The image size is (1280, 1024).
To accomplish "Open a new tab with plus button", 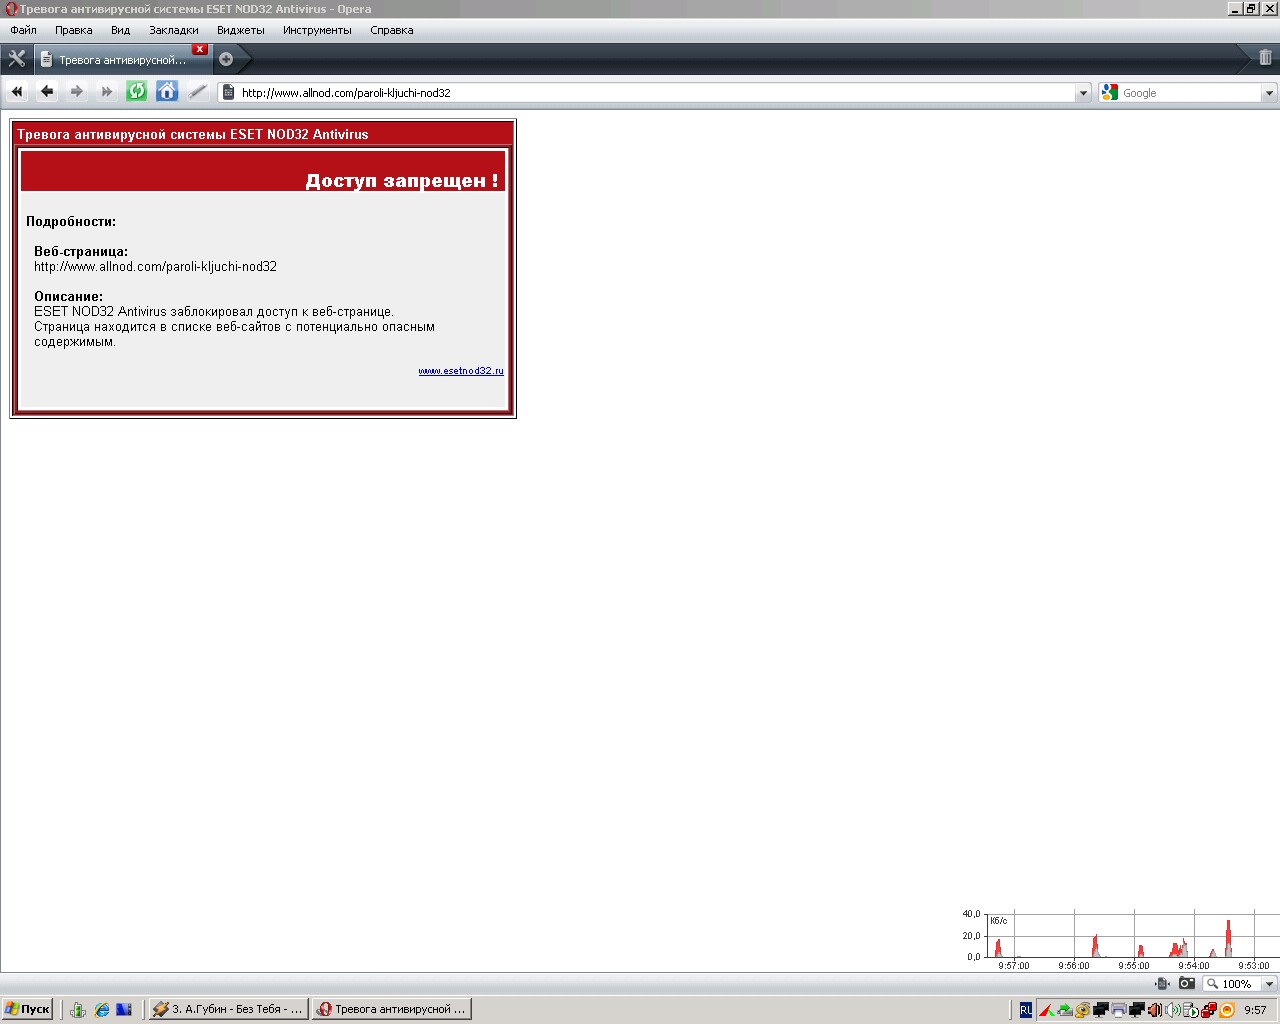I will click(226, 59).
